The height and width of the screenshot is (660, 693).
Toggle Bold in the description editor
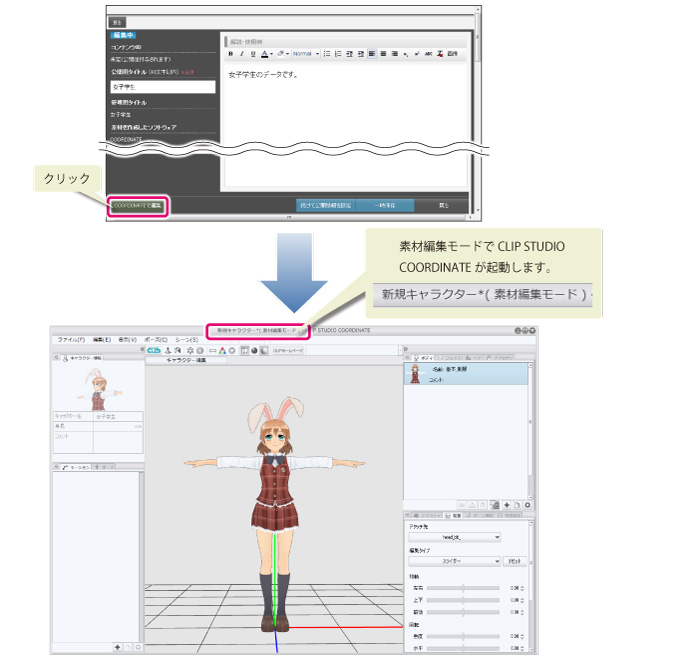click(231, 54)
